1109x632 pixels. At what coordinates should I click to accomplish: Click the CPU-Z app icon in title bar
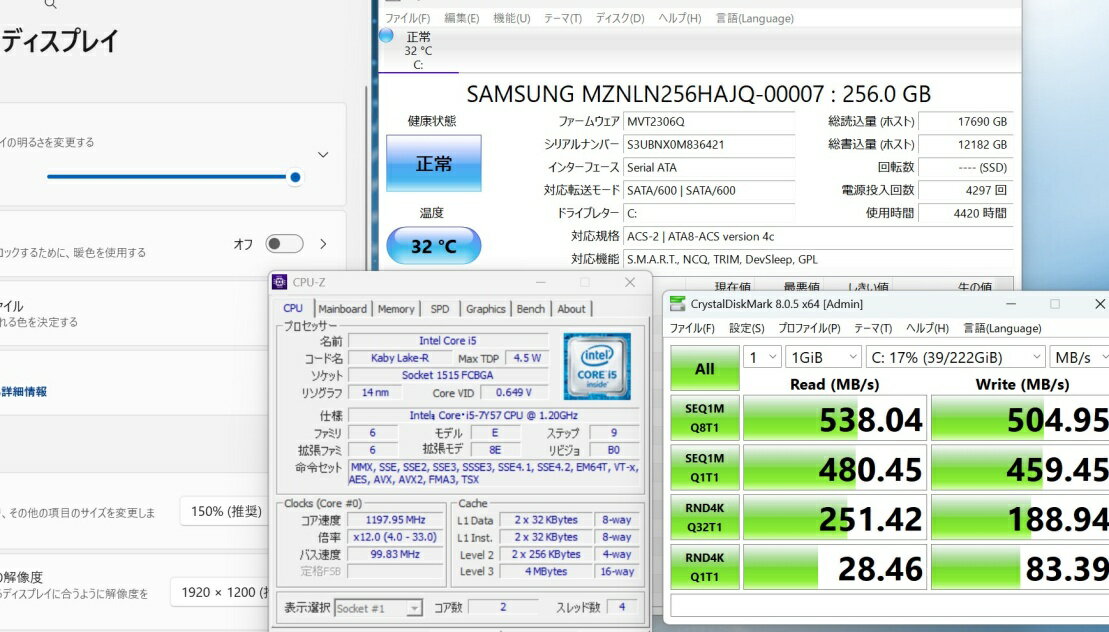pyautogui.click(x=280, y=282)
